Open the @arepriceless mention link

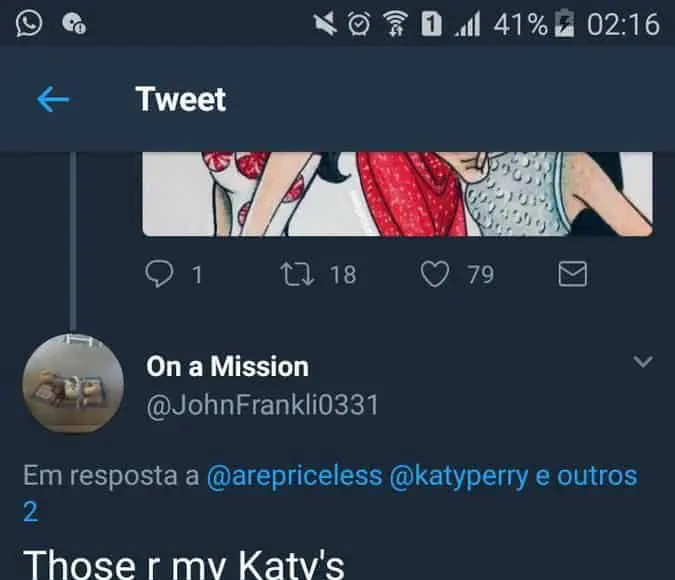click(x=294, y=476)
